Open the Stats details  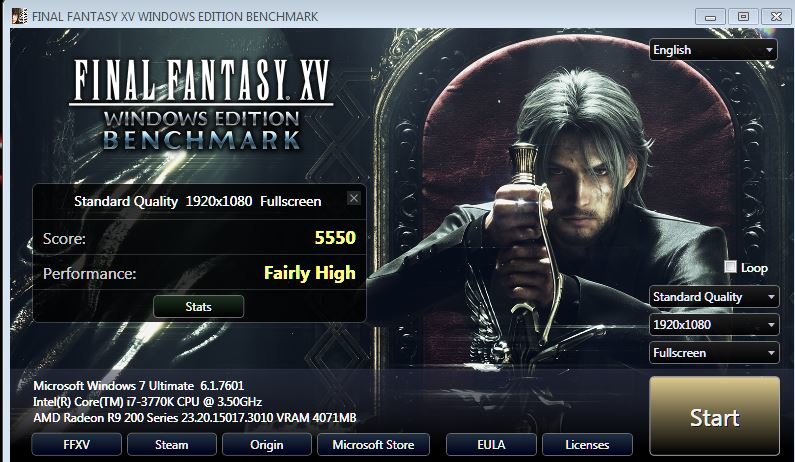click(198, 306)
